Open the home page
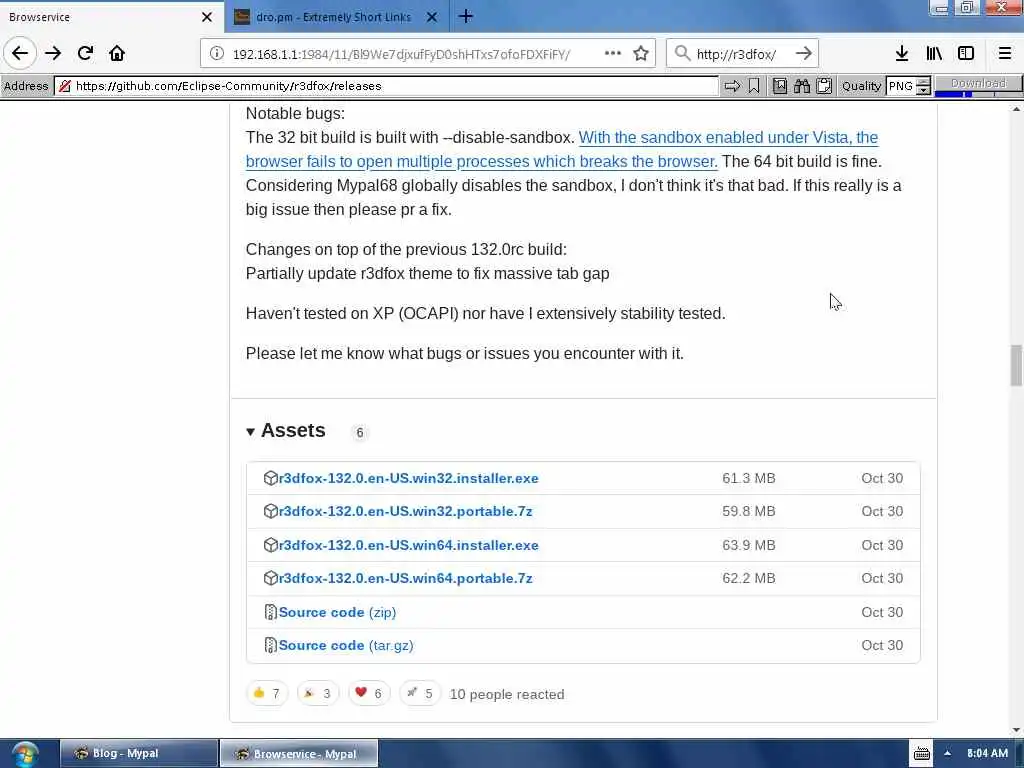This screenshot has width=1024, height=768. 117,53
